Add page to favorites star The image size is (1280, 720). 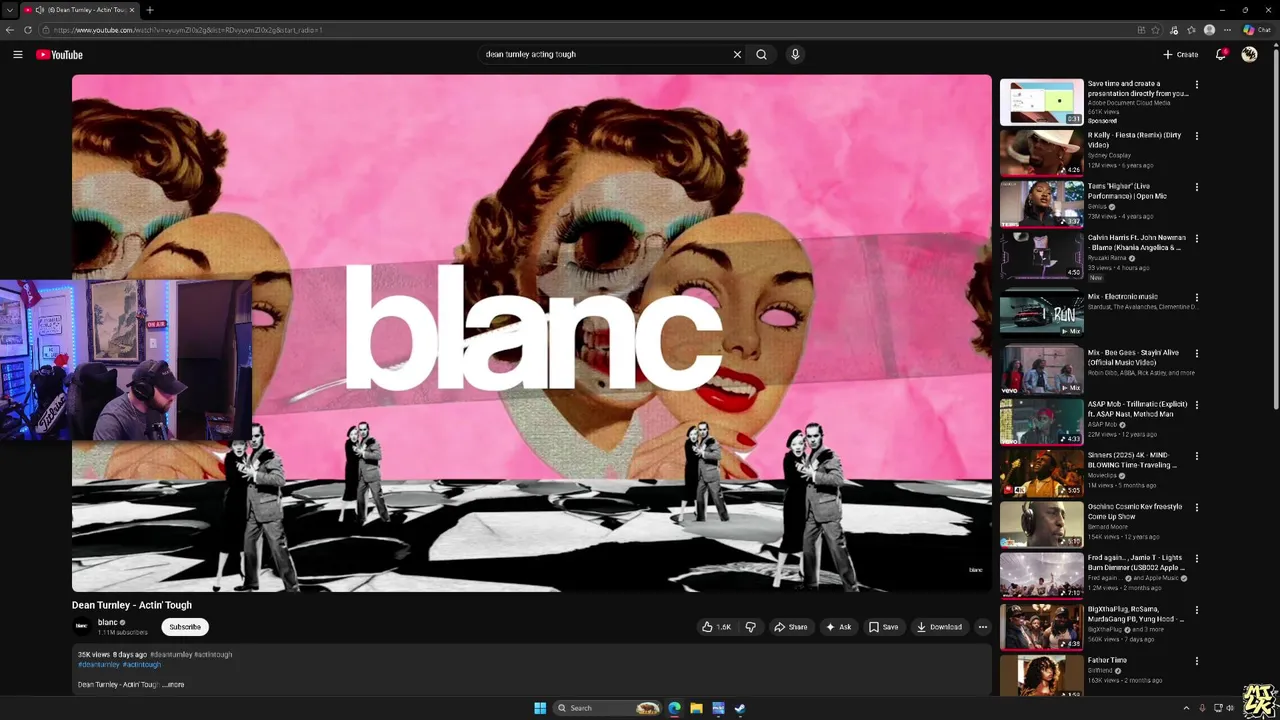coord(1155,30)
